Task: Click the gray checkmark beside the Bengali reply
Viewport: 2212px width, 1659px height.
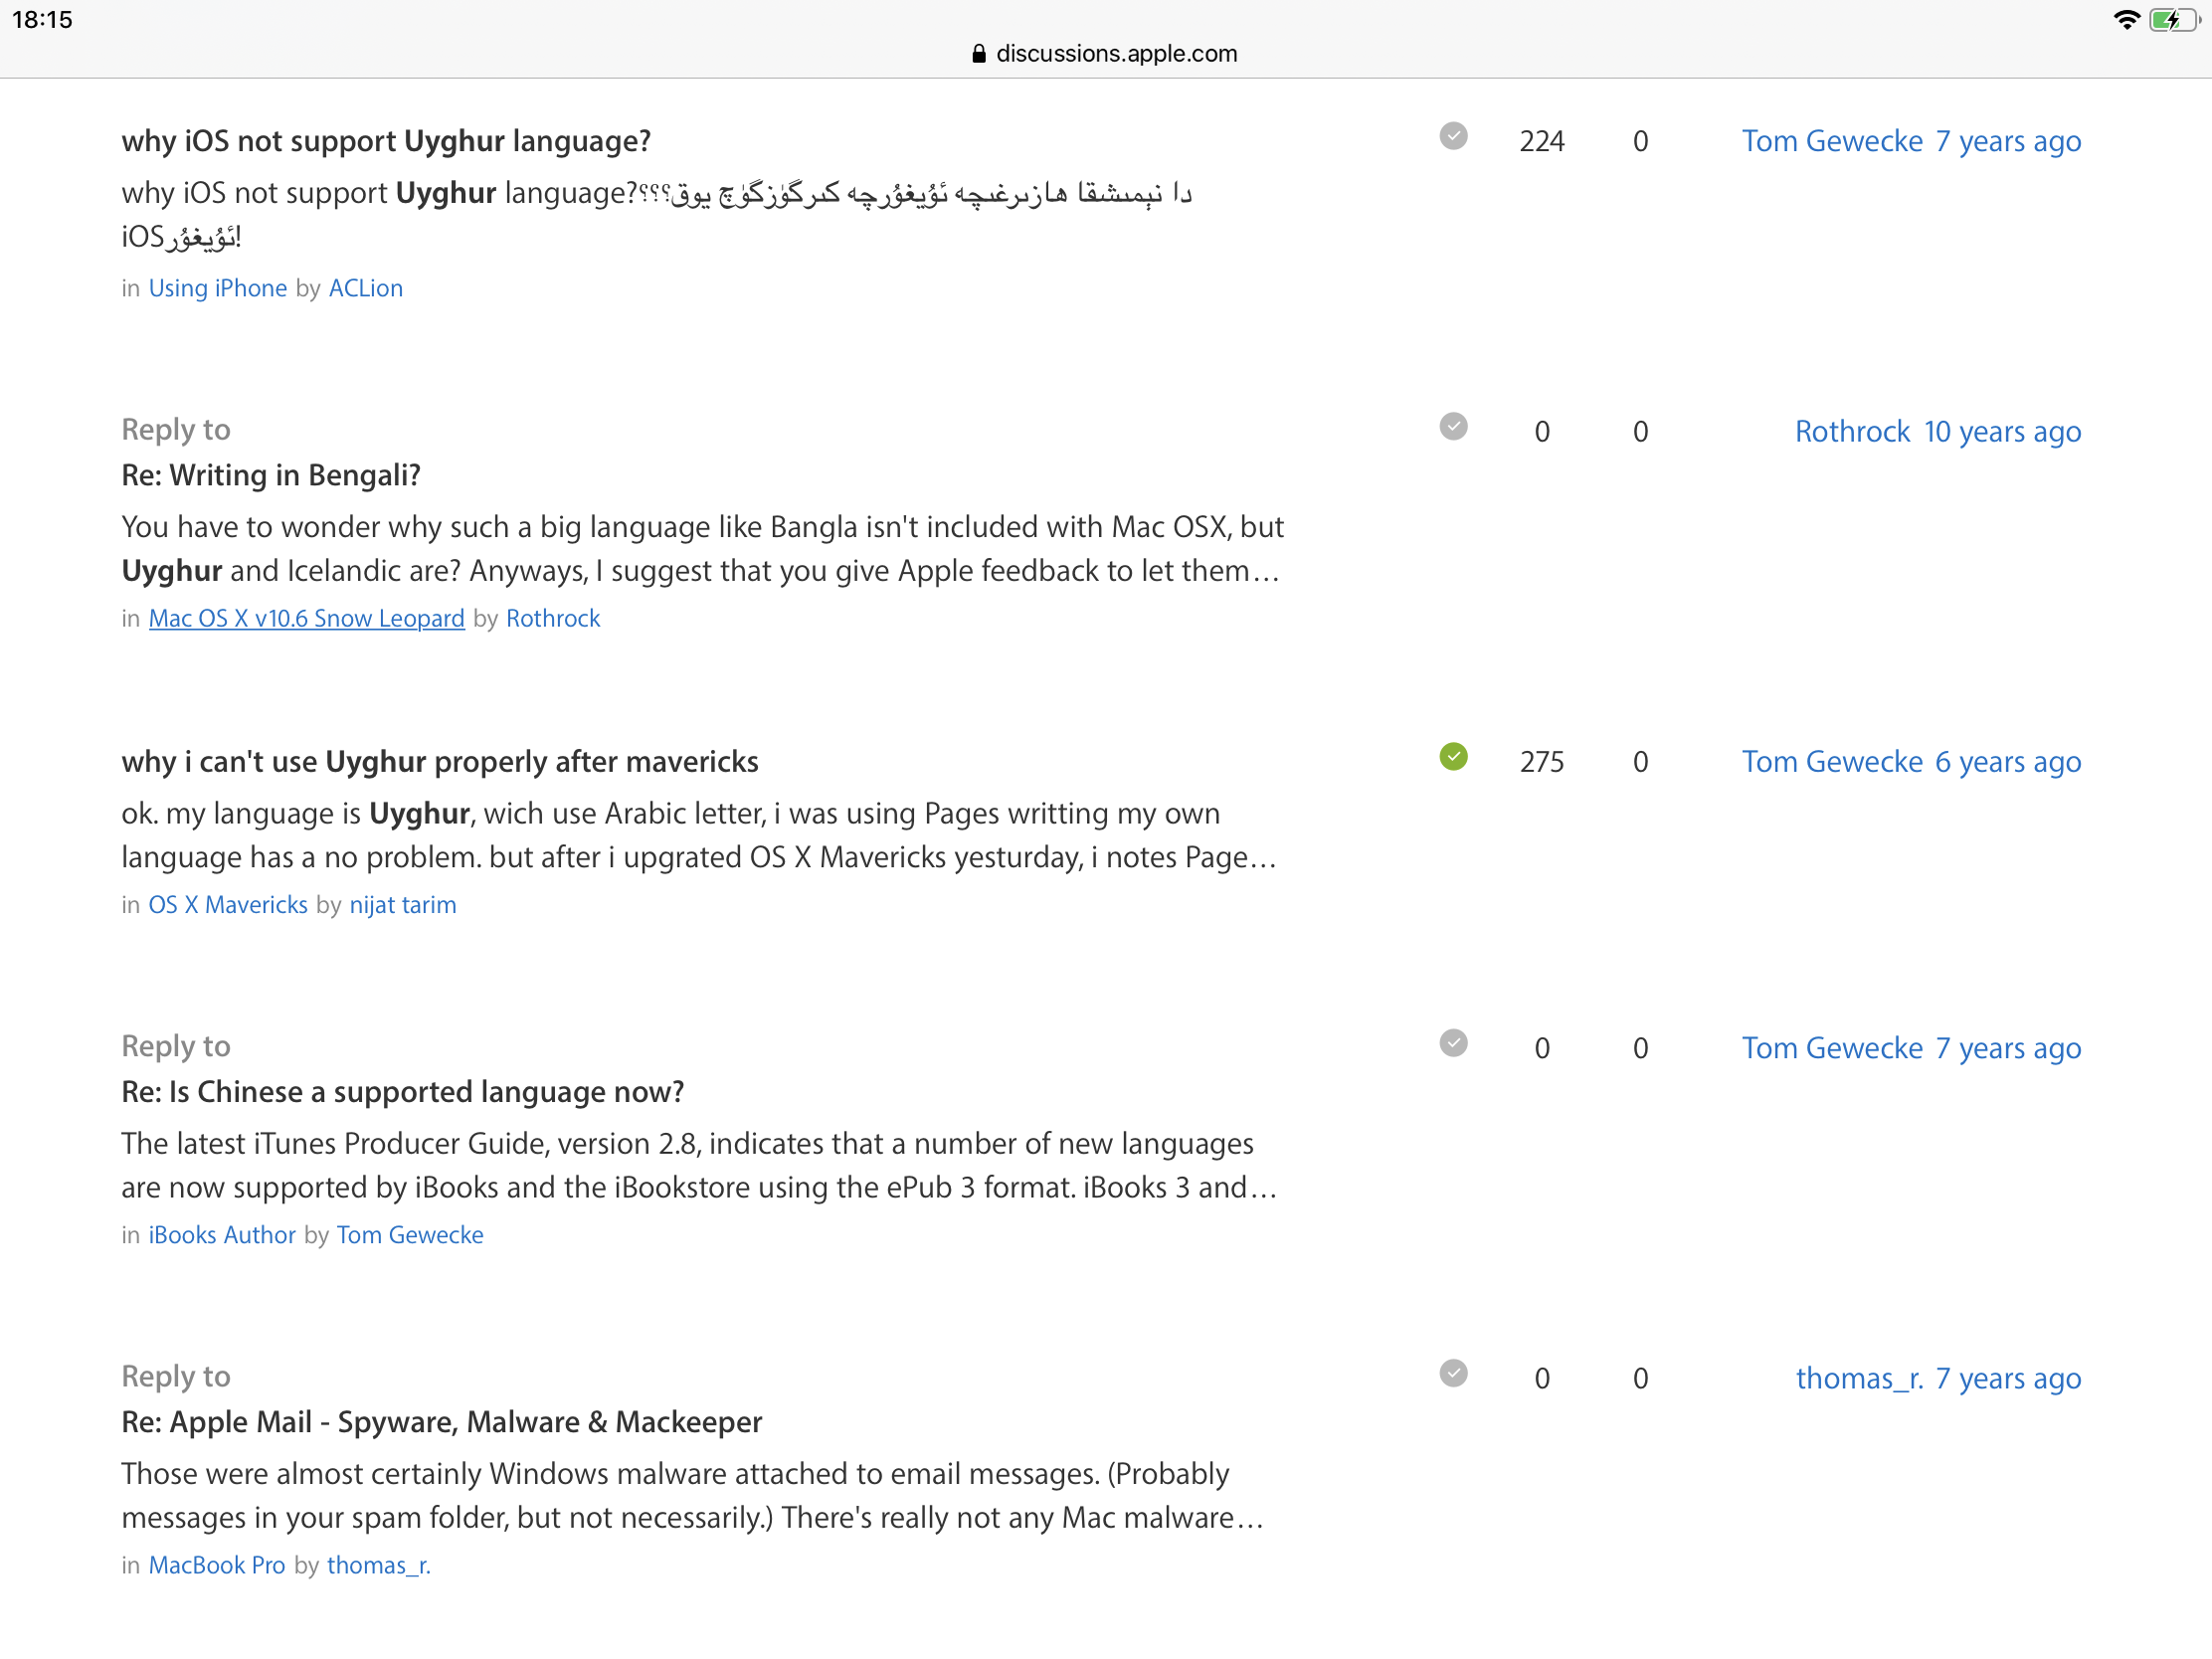Action: click(1453, 427)
